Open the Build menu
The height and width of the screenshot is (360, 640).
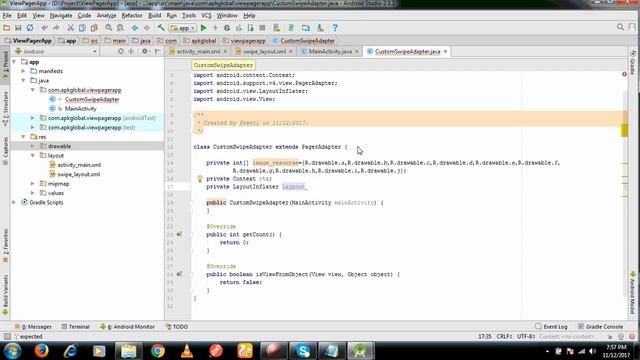(154, 16)
